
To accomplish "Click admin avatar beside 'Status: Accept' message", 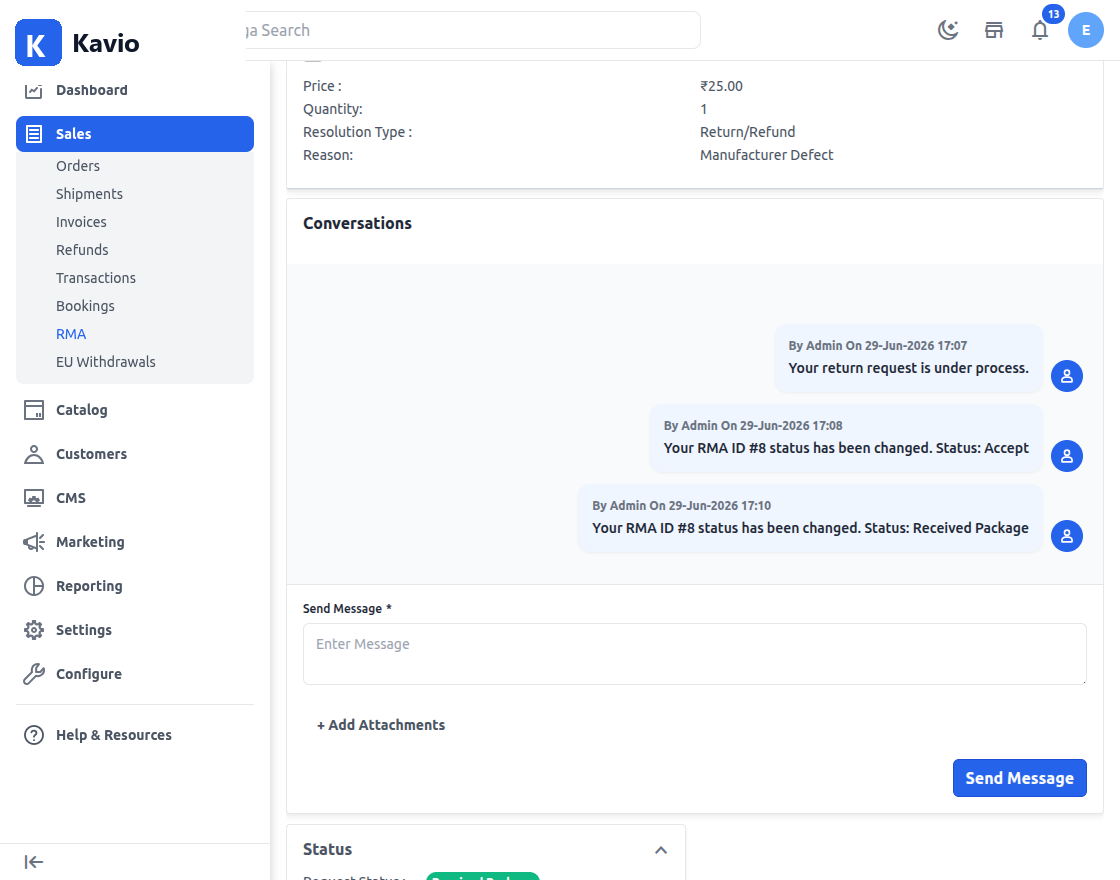I will [1066, 456].
